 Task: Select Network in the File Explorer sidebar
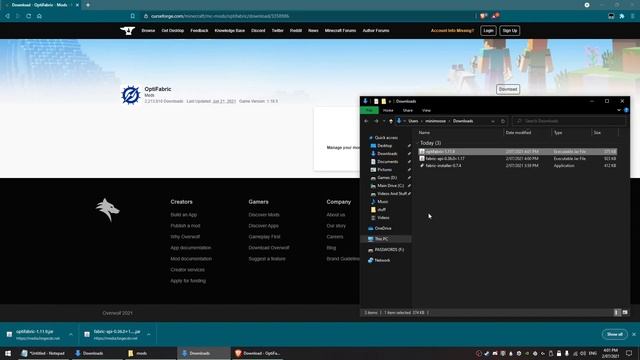382,260
